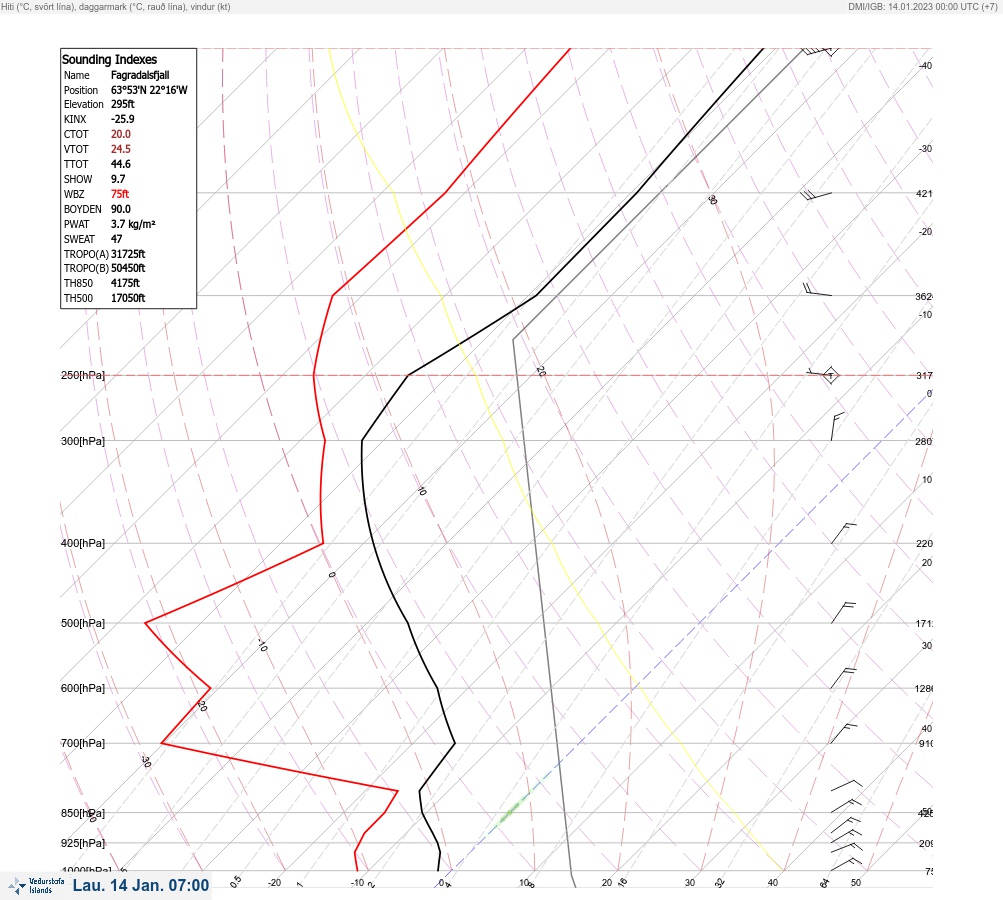
Task: Click the SHOW value 9.7
Action: coord(118,179)
